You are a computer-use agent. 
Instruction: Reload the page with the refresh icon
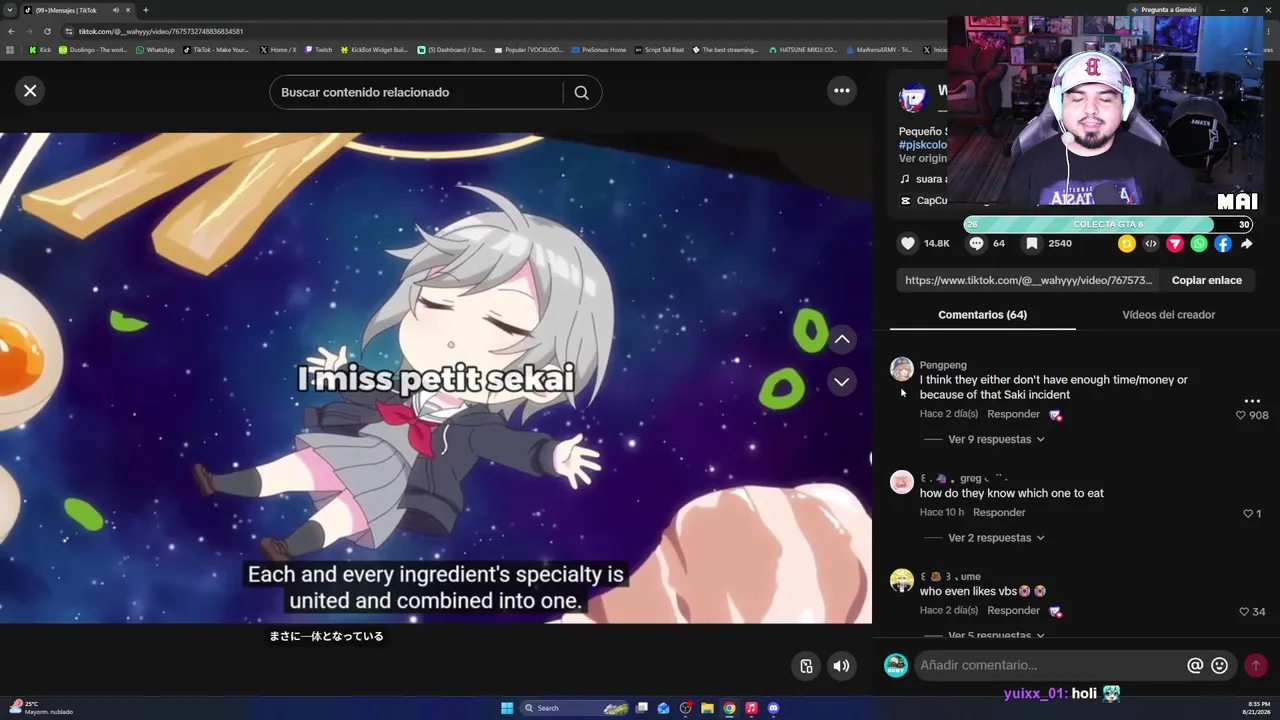(x=47, y=31)
